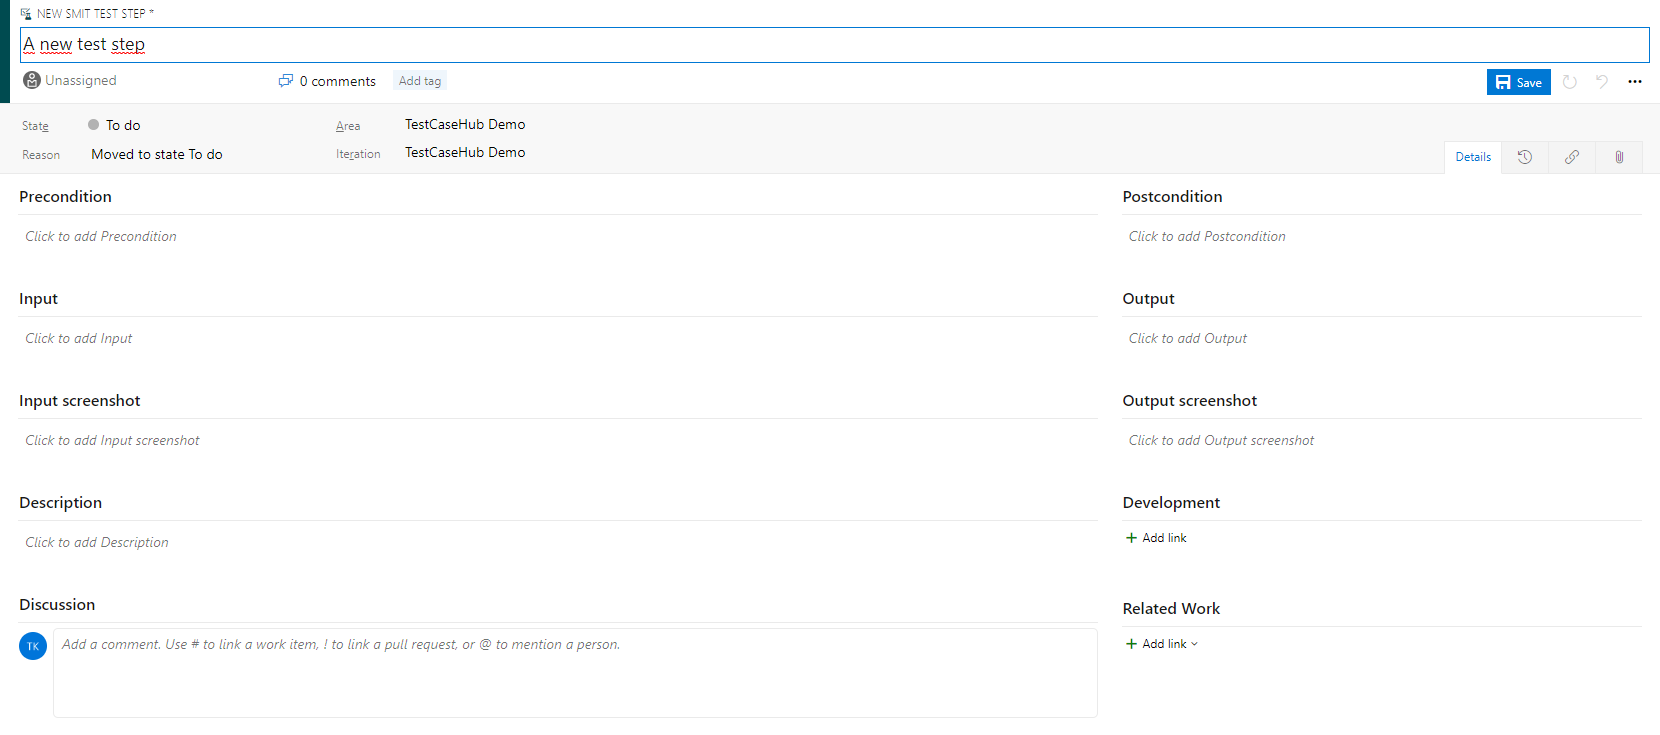Collapse the Related Work section header

(x=1171, y=609)
